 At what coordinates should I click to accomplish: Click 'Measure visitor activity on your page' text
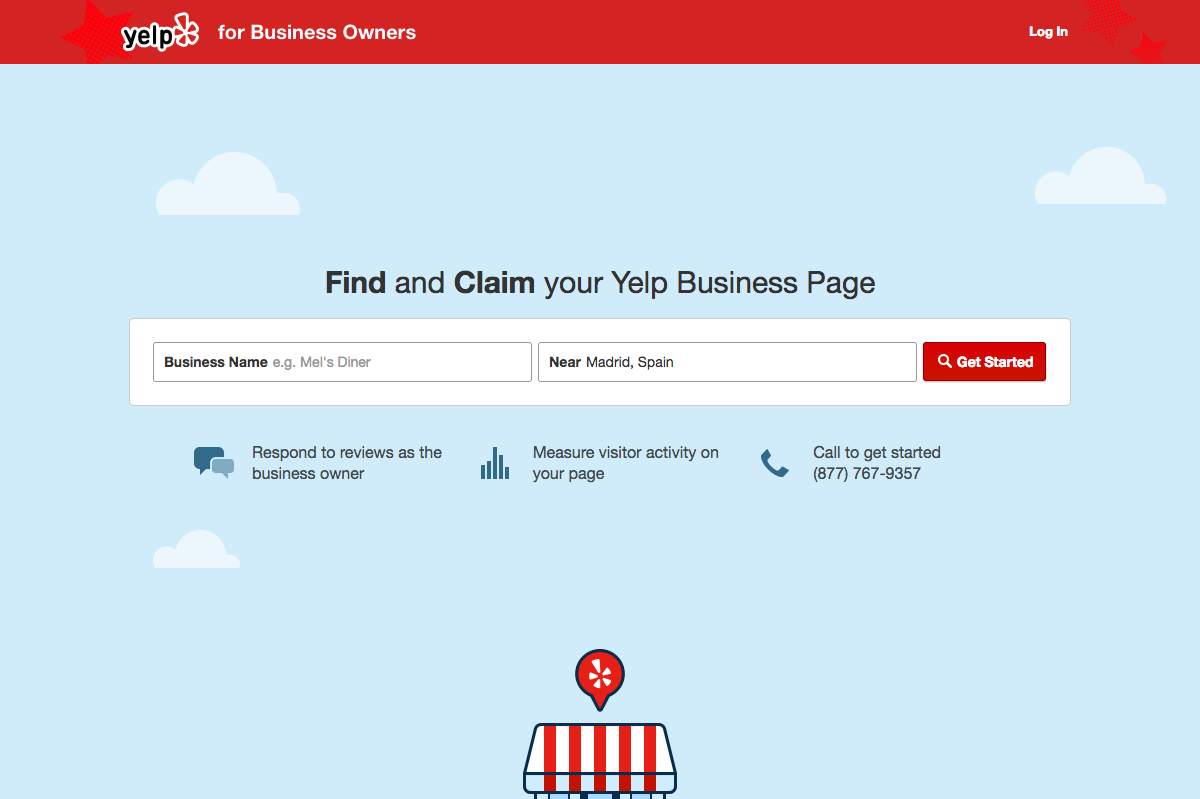626,463
